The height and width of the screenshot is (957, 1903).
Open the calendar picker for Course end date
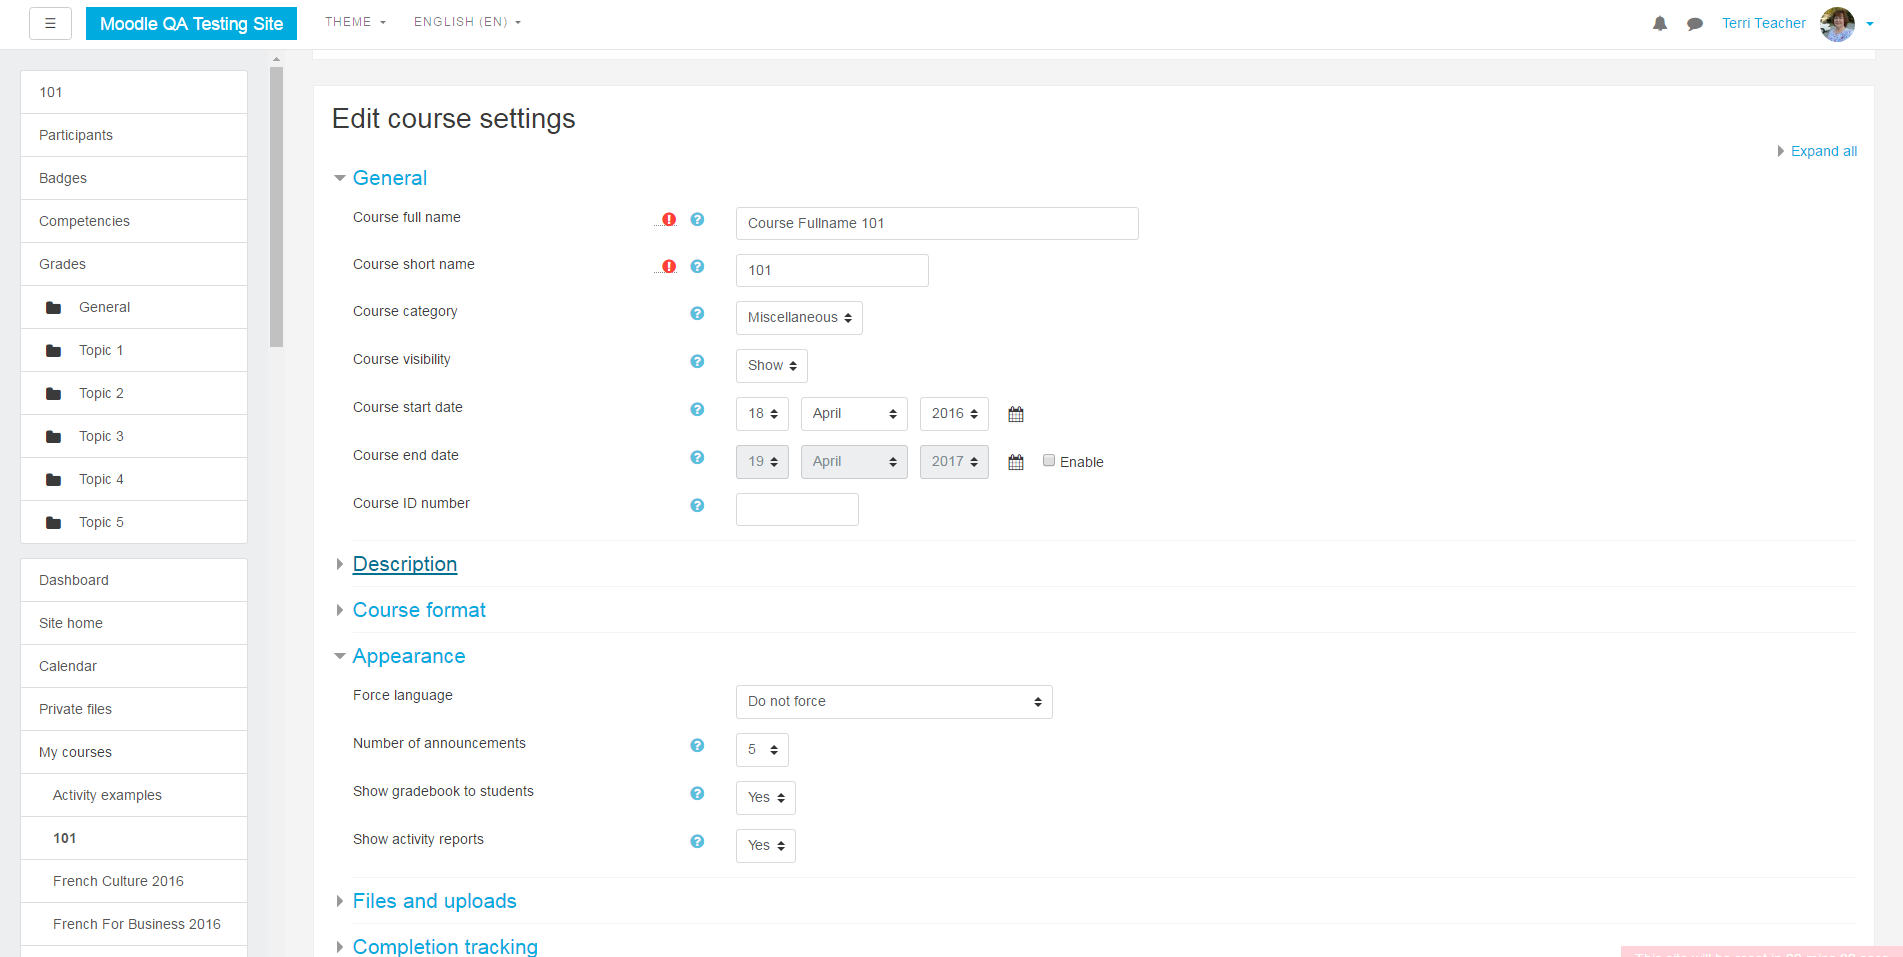tap(1016, 462)
